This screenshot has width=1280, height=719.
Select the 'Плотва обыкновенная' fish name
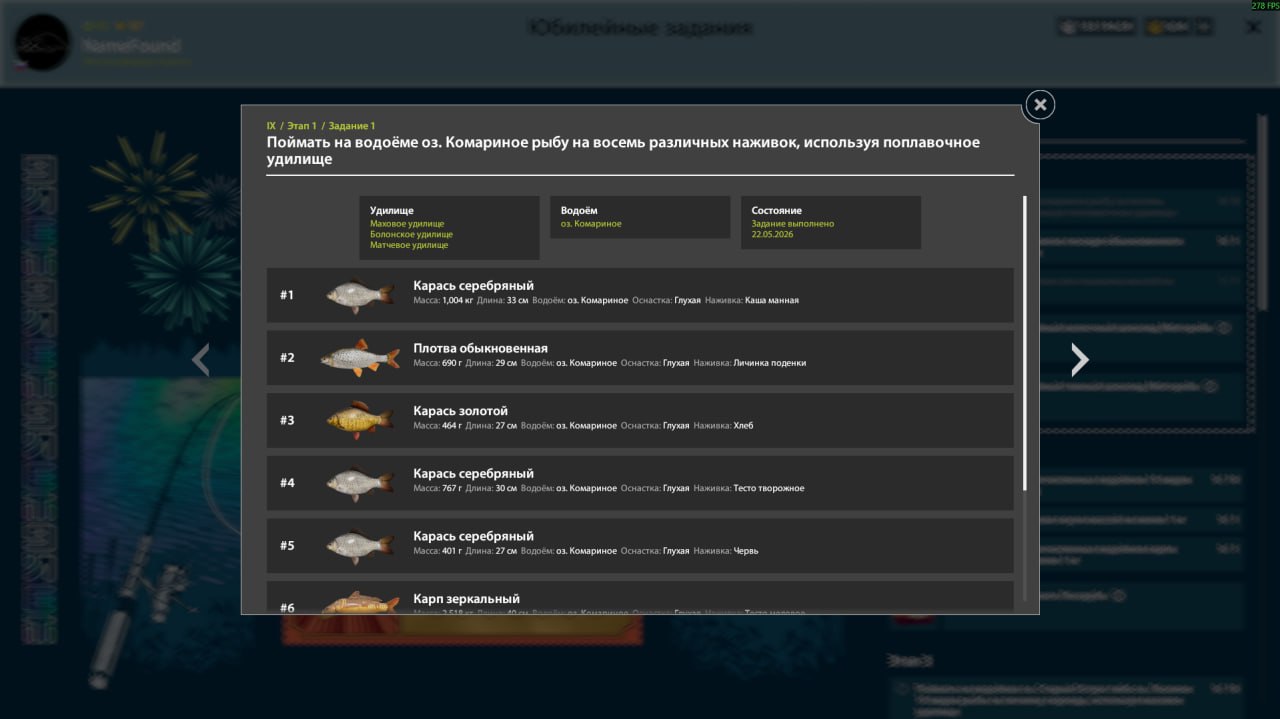pos(481,348)
